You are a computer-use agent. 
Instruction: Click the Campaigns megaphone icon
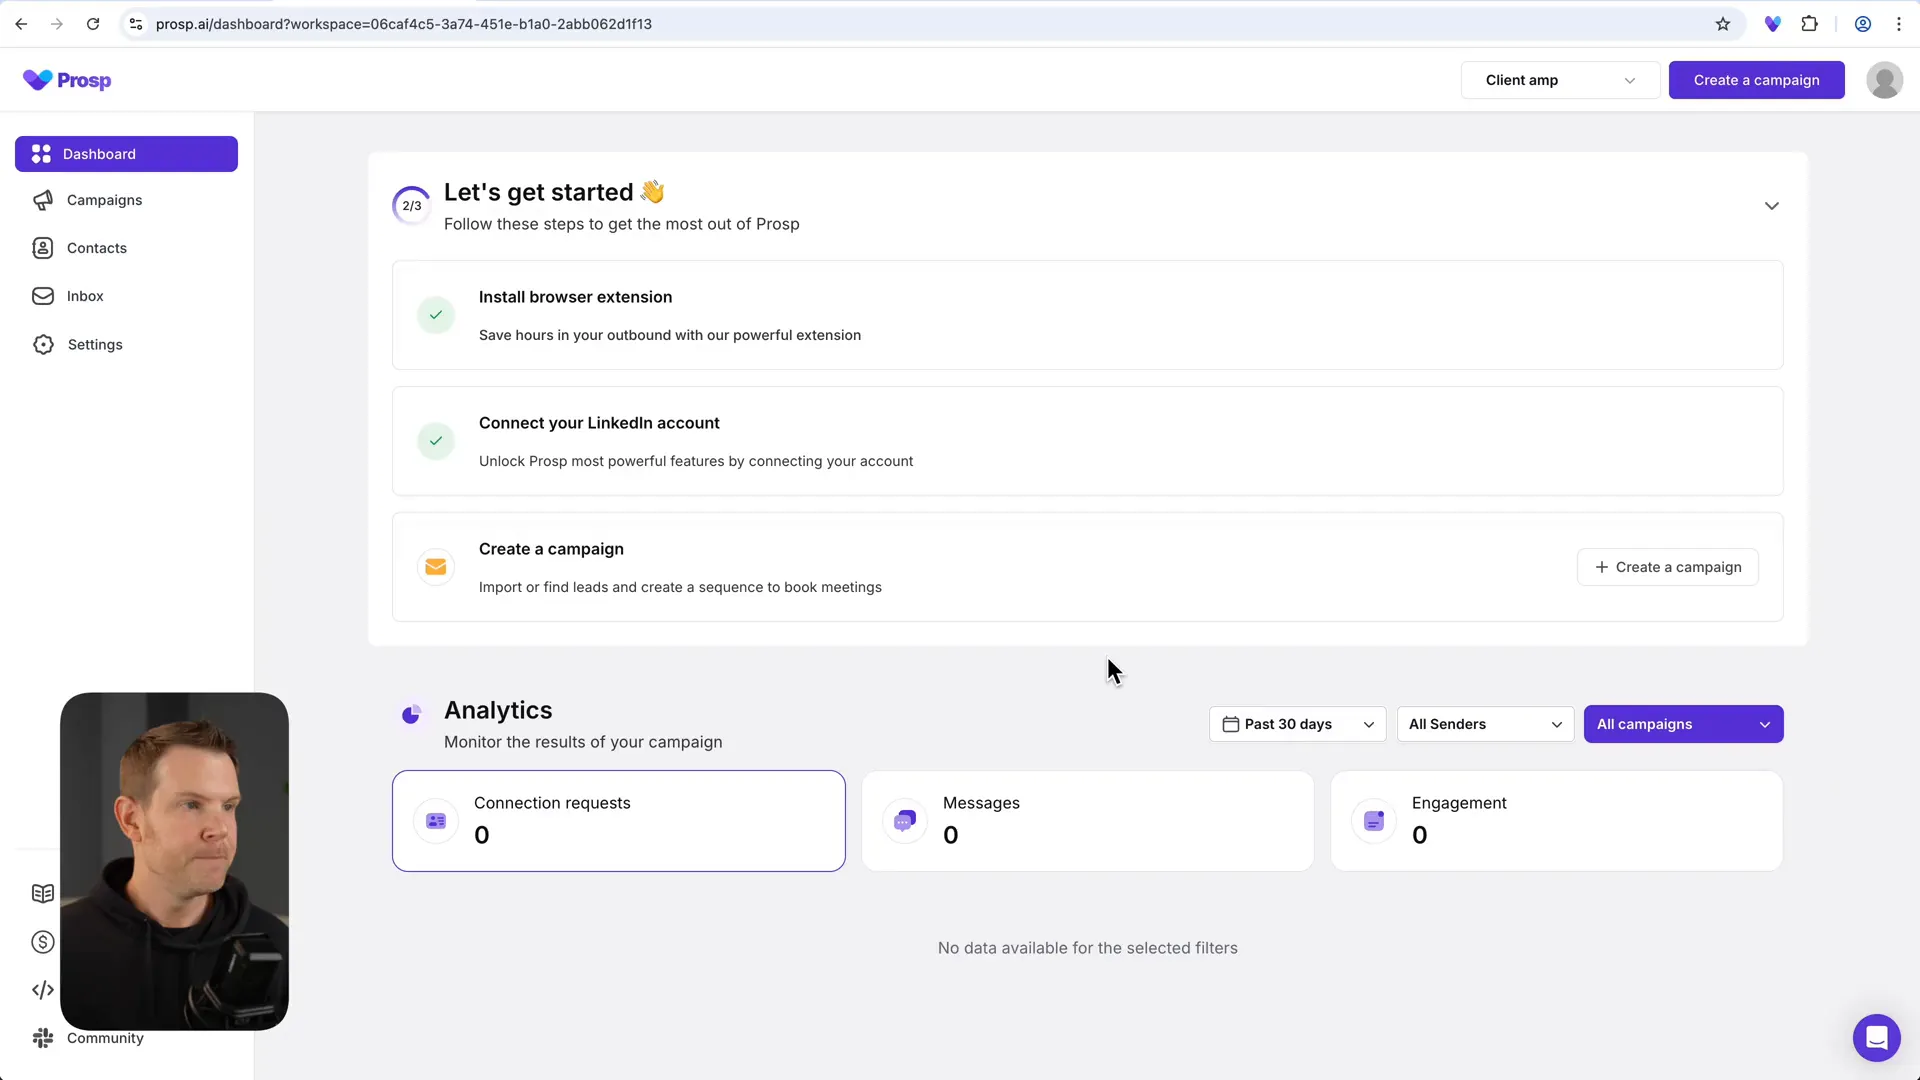(43, 200)
